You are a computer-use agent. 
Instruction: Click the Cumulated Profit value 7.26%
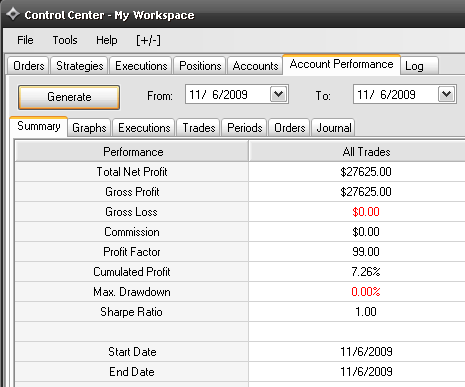click(366, 272)
